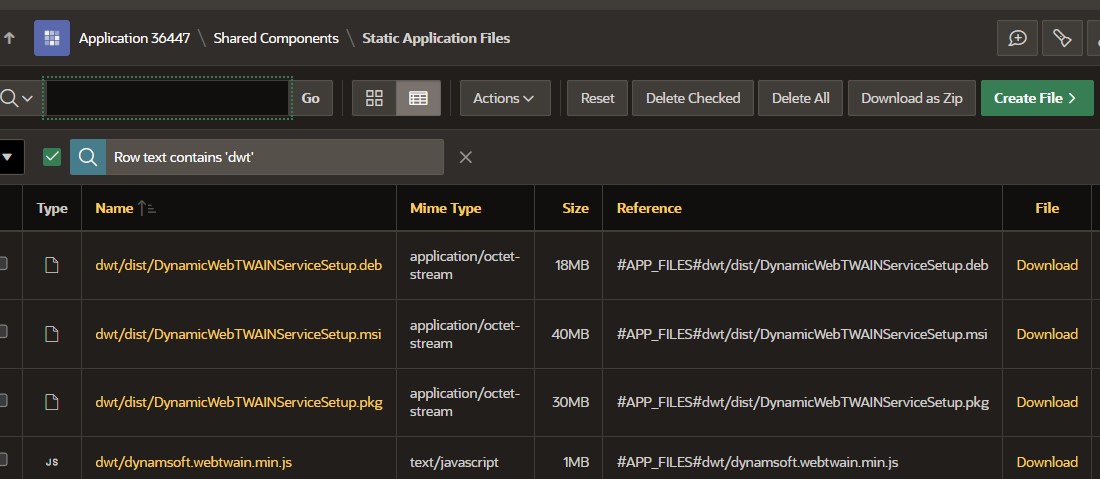
Task: Click application/octet-stream cell in .deb row
Action: (464, 265)
